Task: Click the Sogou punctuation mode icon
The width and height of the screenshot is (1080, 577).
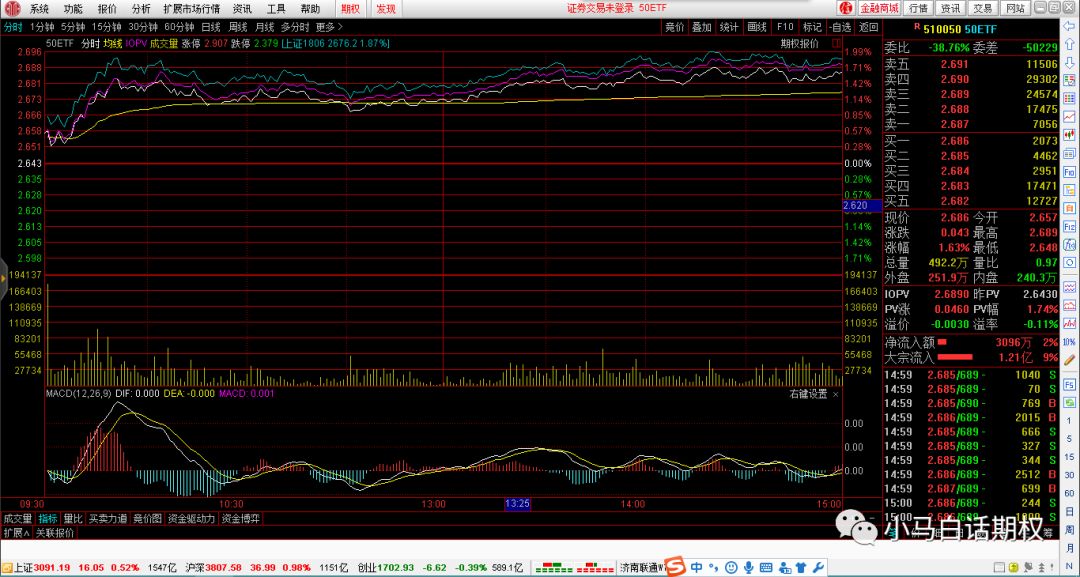Action: pos(714,568)
